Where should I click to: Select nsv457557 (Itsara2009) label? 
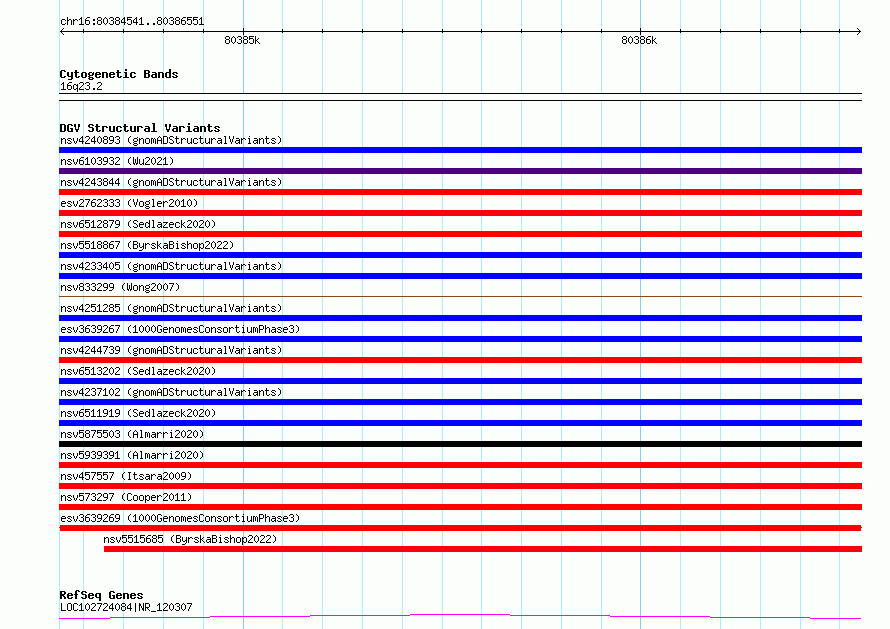126,476
